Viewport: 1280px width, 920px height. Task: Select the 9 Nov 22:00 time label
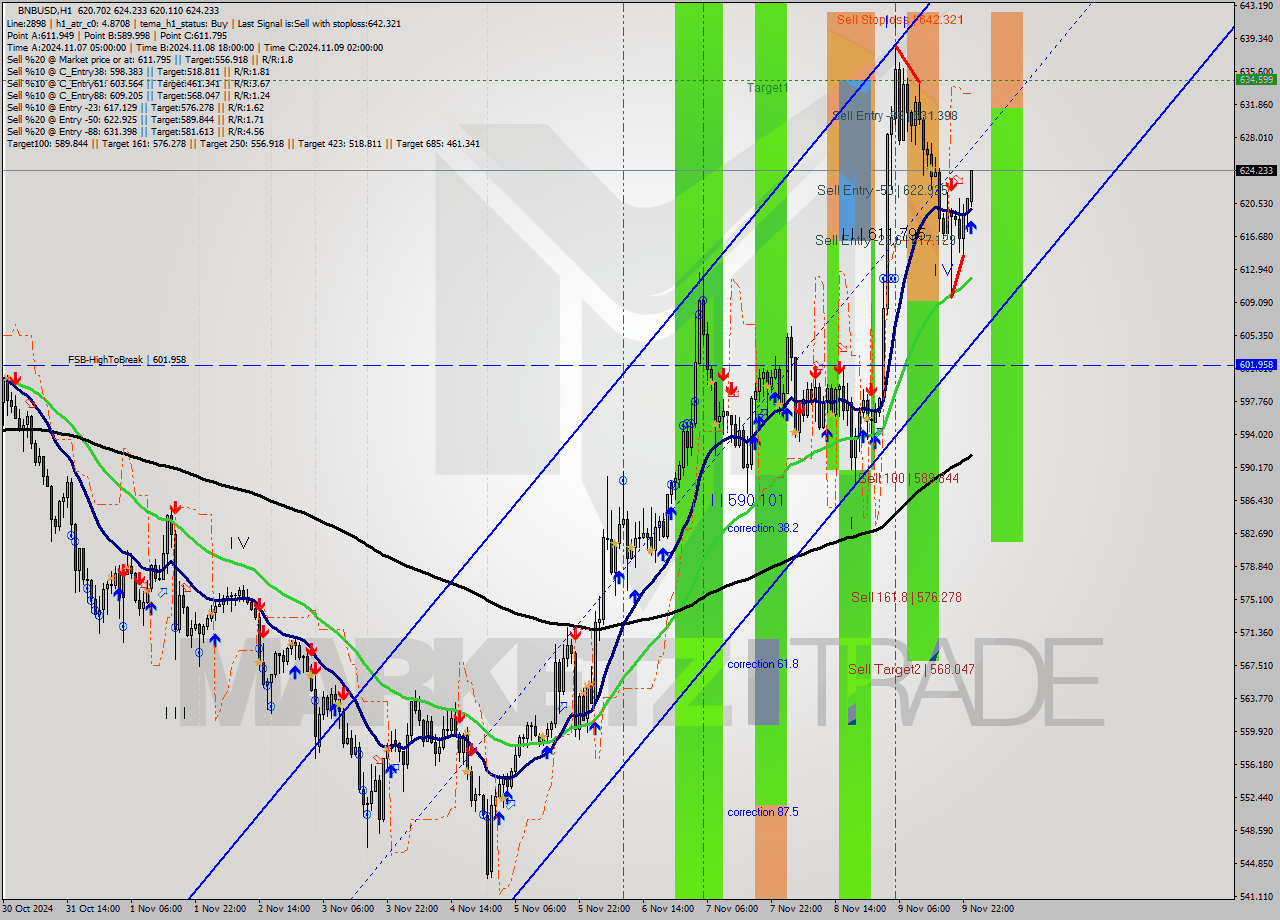pos(988,909)
